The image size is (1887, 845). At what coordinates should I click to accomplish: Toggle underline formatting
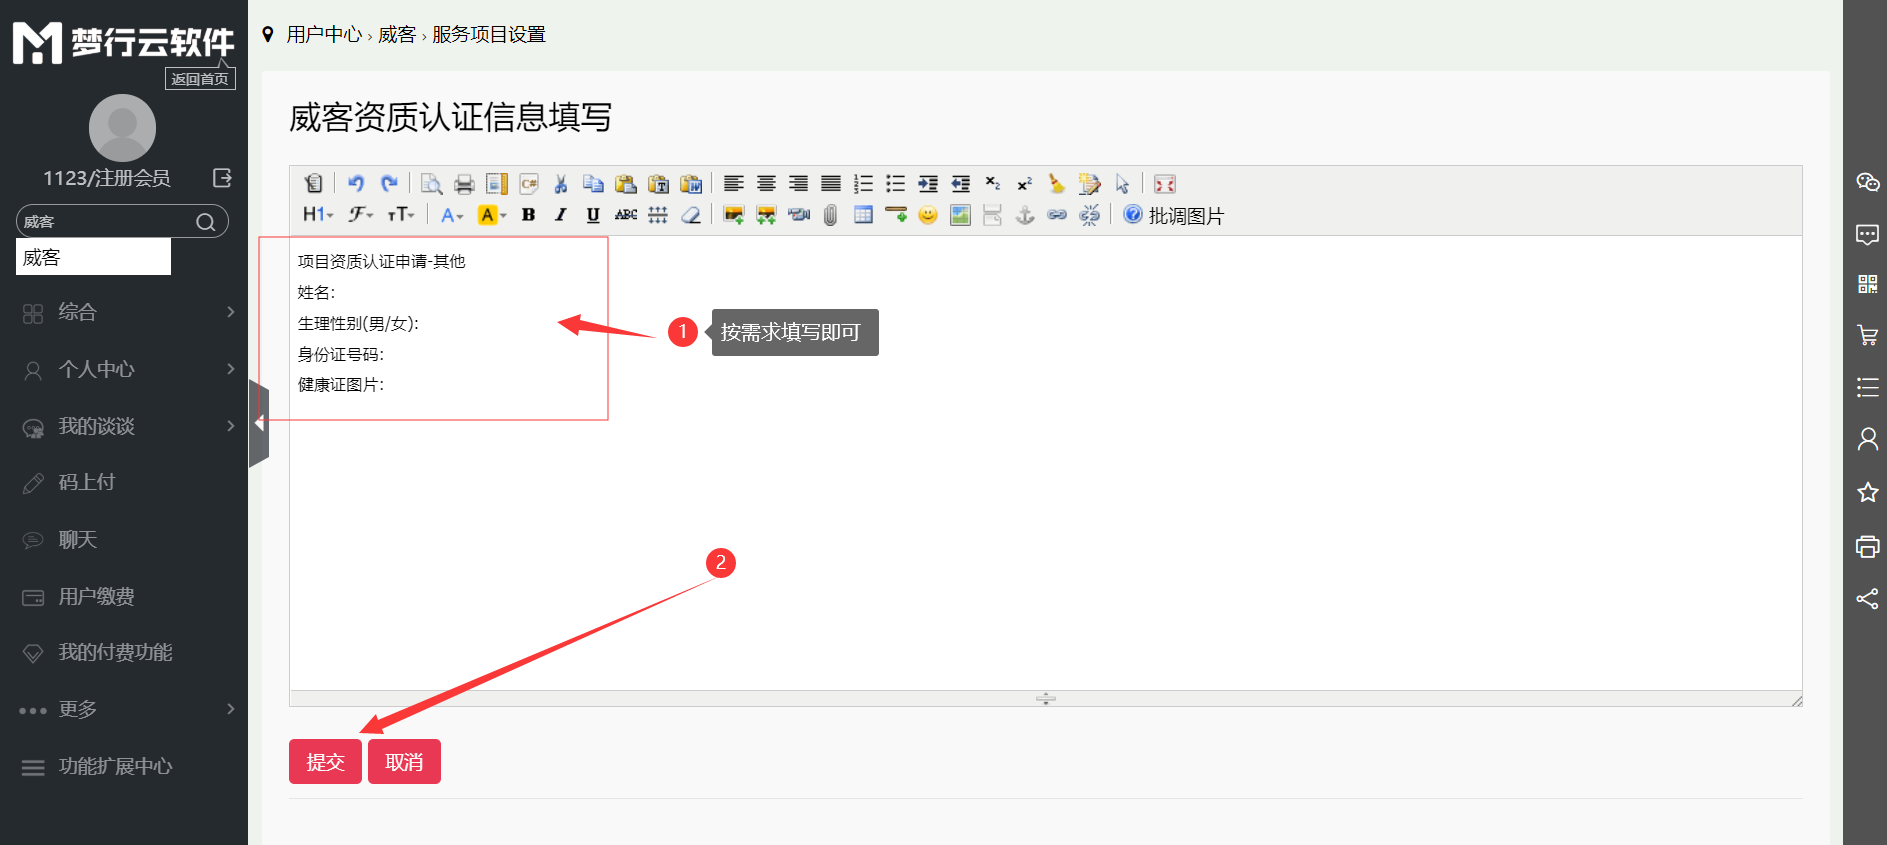point(593,215)
